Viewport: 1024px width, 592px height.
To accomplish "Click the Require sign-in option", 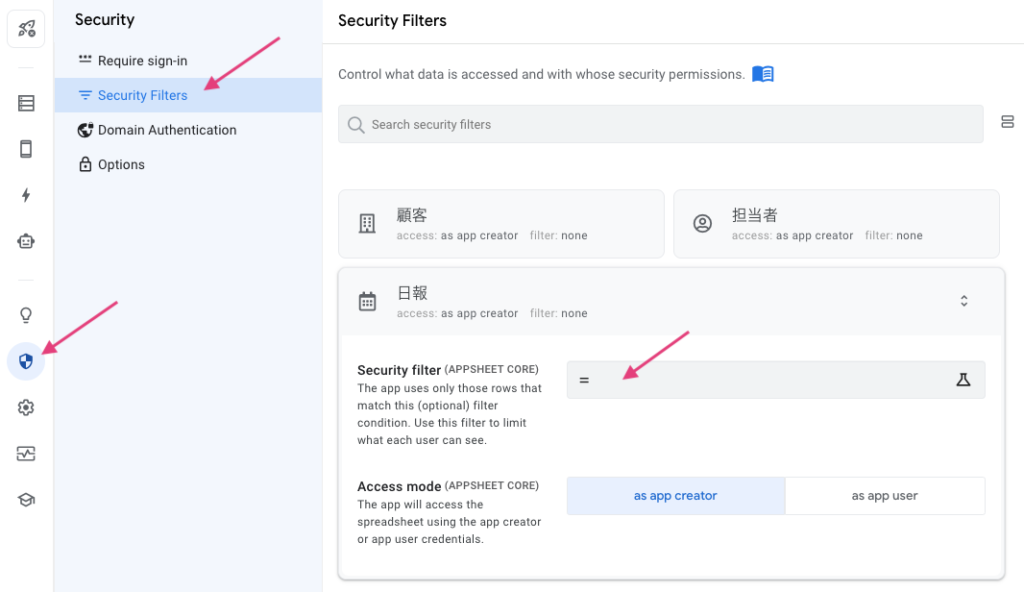I will [x=141, y=60].
